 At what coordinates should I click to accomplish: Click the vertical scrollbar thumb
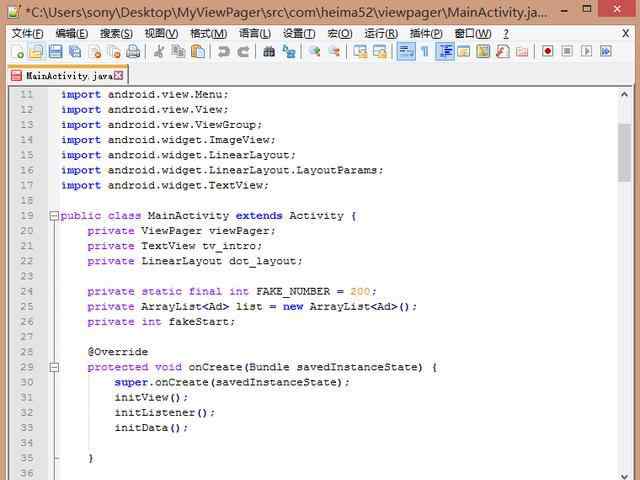[x=624, y=152]
